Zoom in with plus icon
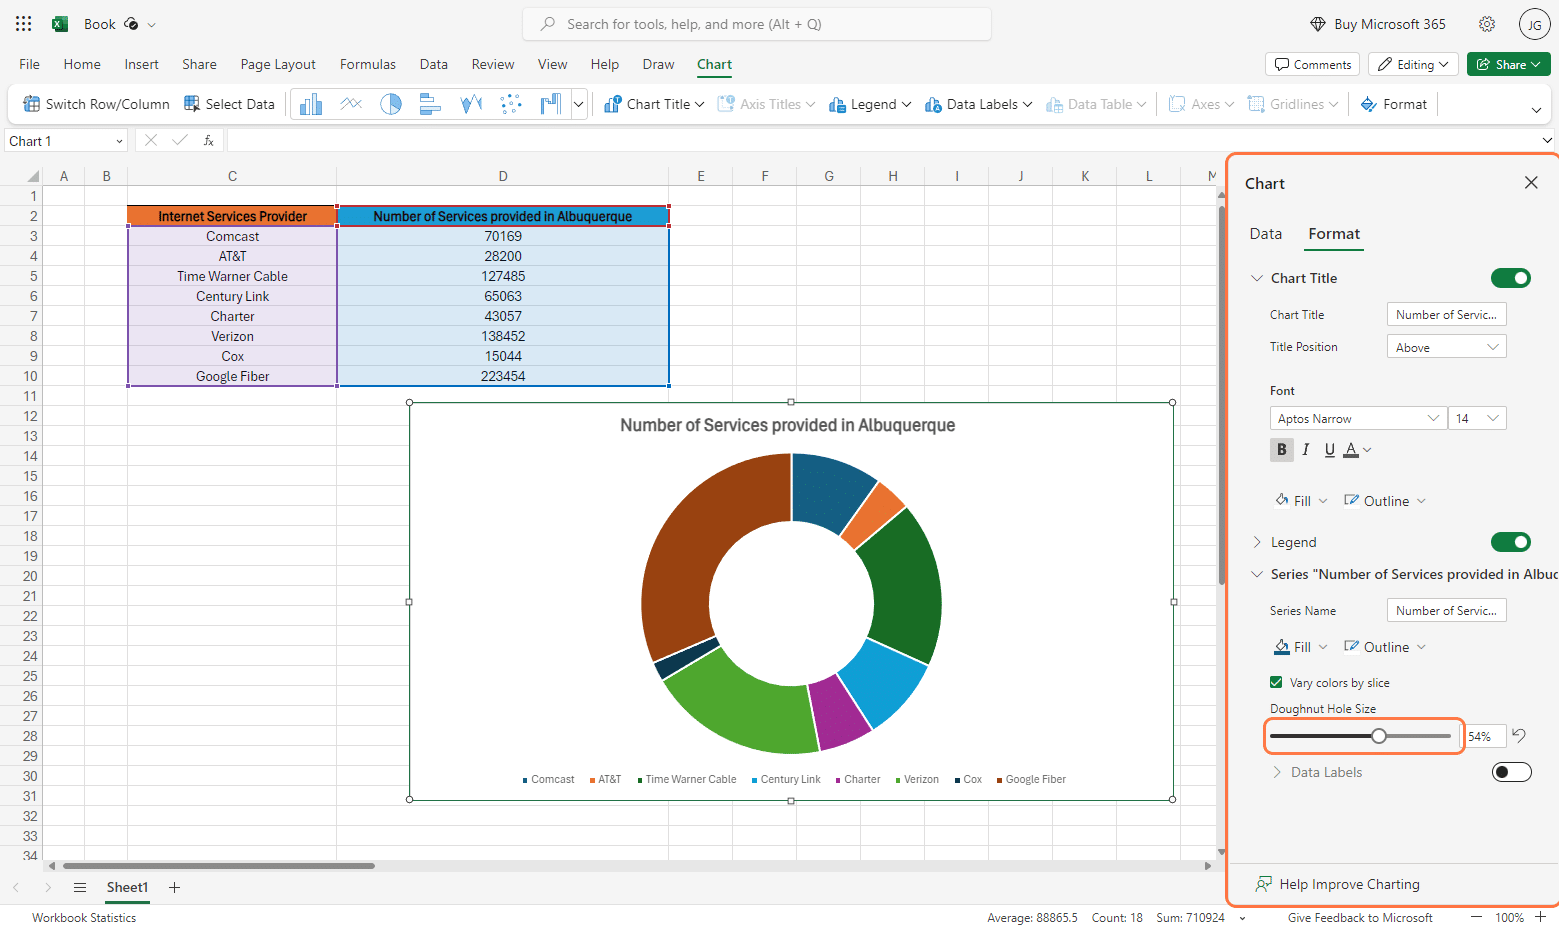 point(1541,917)
